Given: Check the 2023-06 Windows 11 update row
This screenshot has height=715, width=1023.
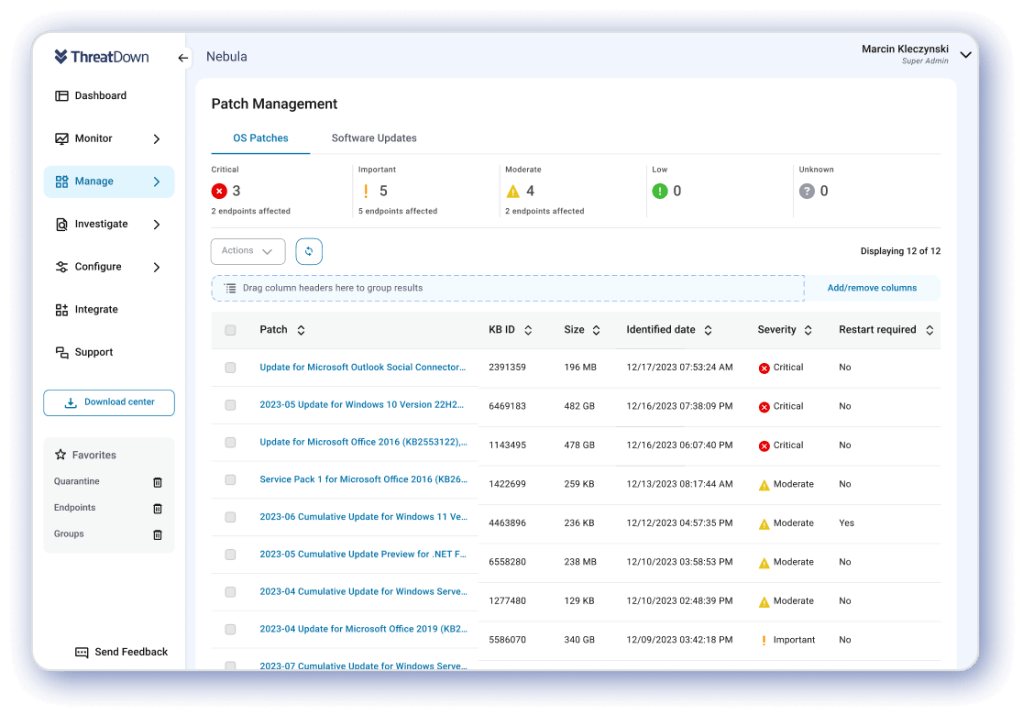Looking at the screenshot, I should (x=230, y=517).
